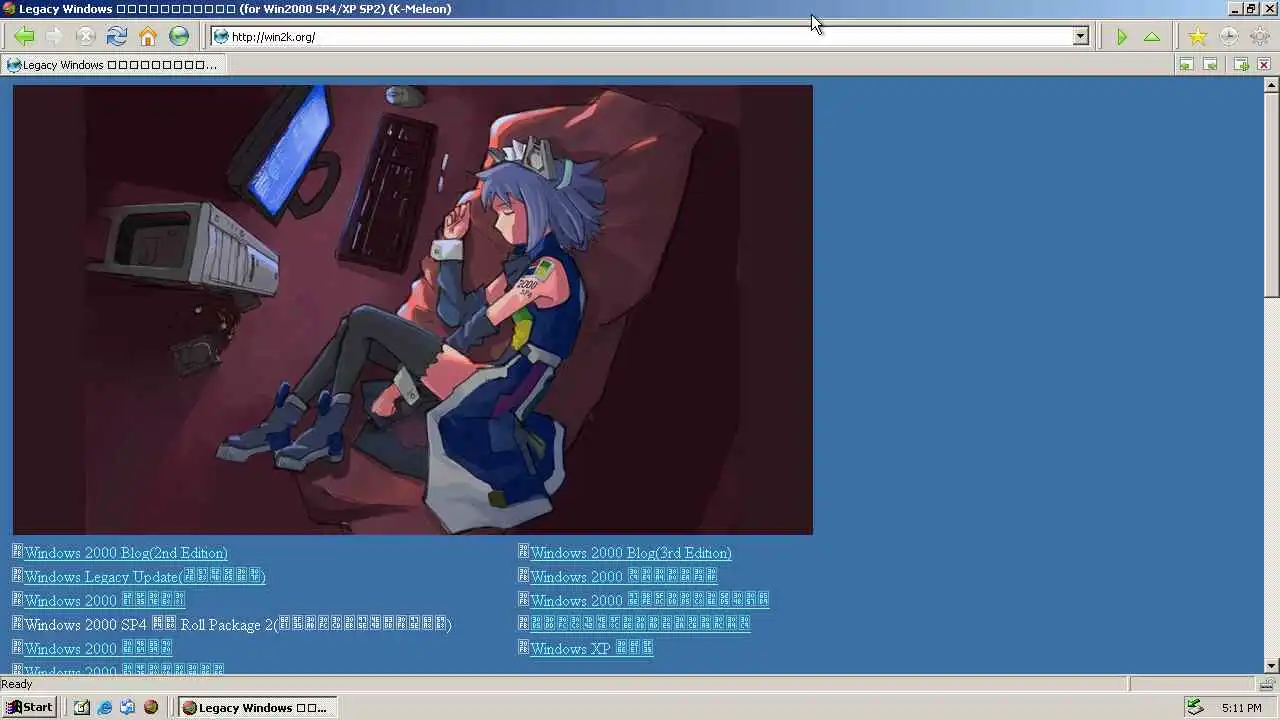Launch Internet Explorer from quick launch
Viewport: 1280px width, 720px height.
(105, 707)
